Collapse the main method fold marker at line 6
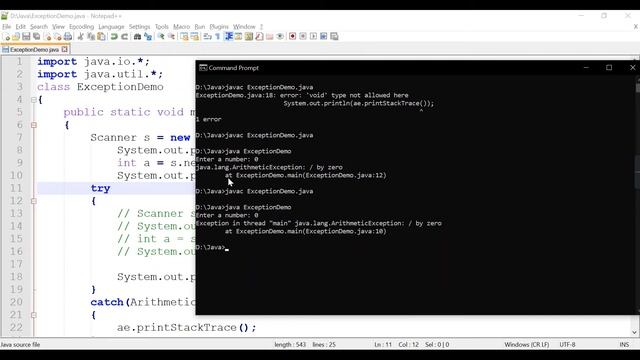 point(34,125)
